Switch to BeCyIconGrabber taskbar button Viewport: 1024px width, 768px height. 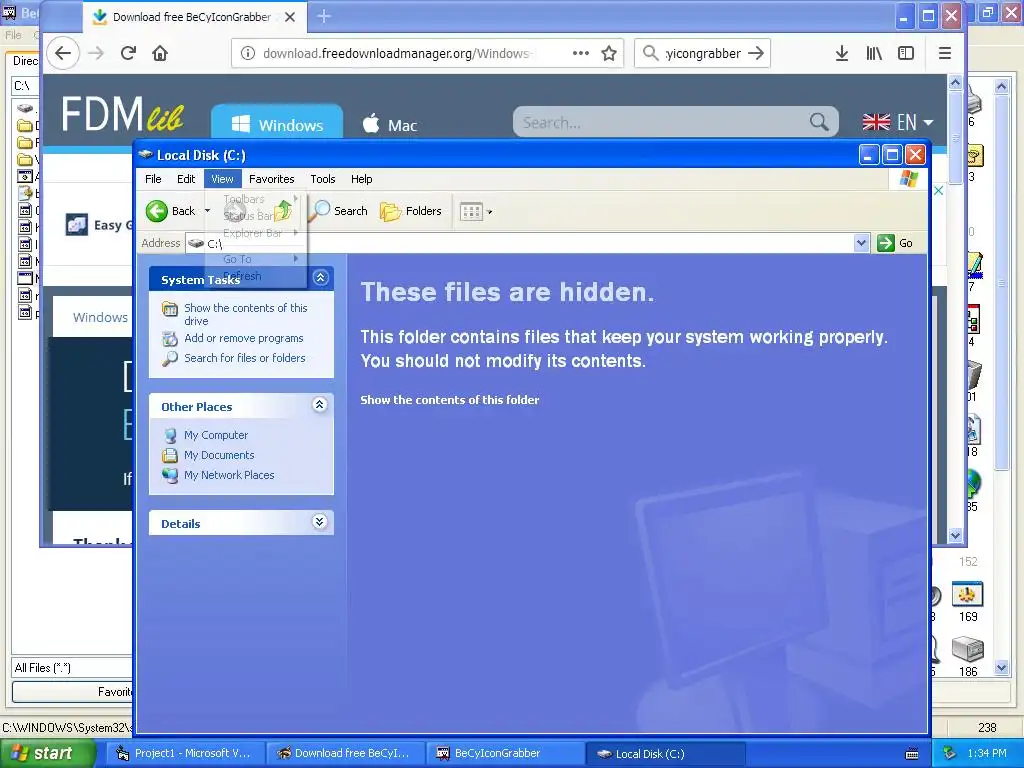506,753
